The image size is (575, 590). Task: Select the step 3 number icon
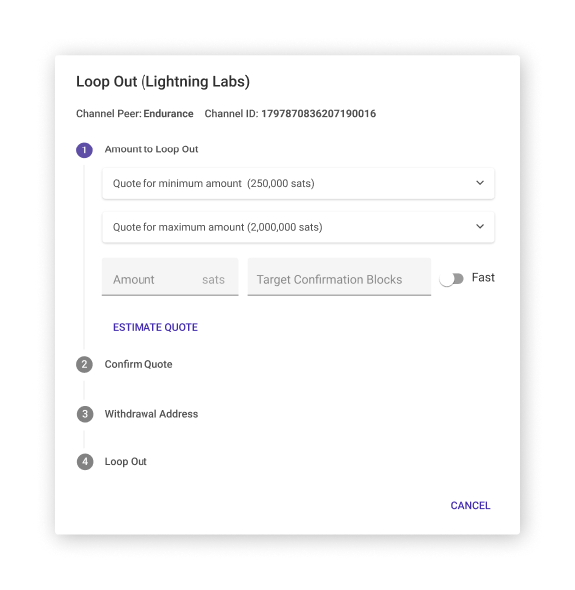[x=85, y=414]
